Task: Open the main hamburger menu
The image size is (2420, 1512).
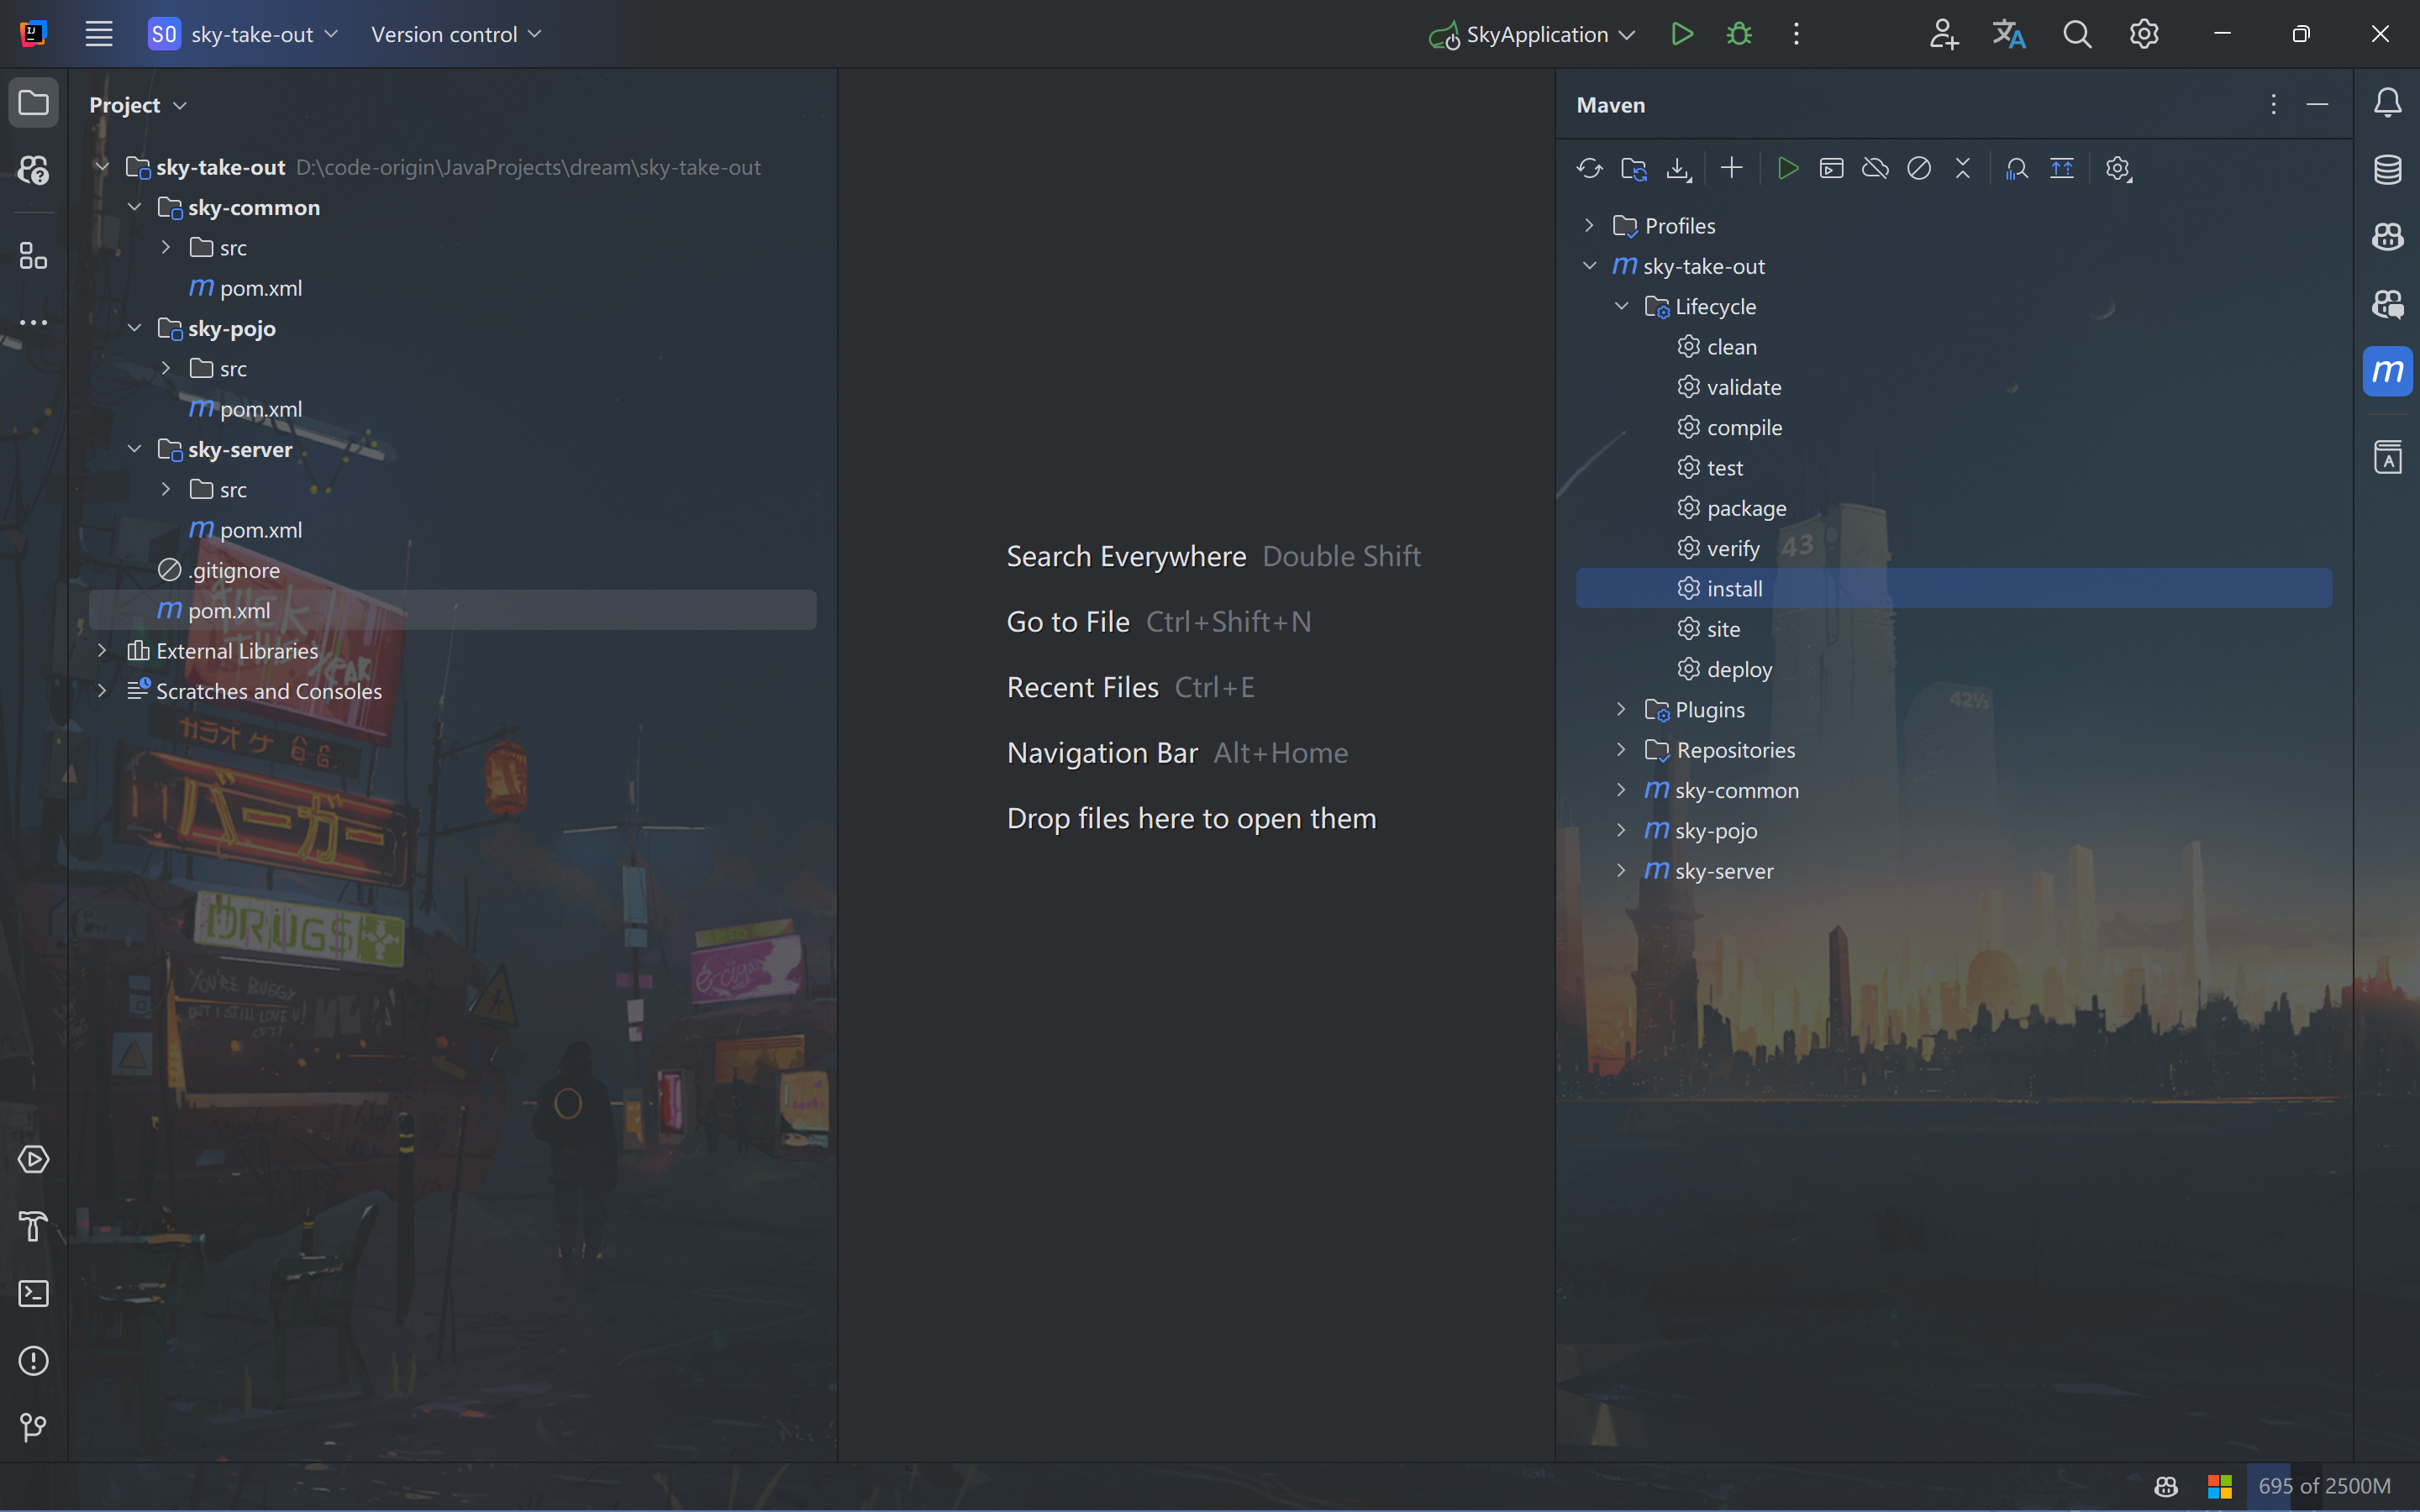Action: pyautogui.click(x=98, y=34)
